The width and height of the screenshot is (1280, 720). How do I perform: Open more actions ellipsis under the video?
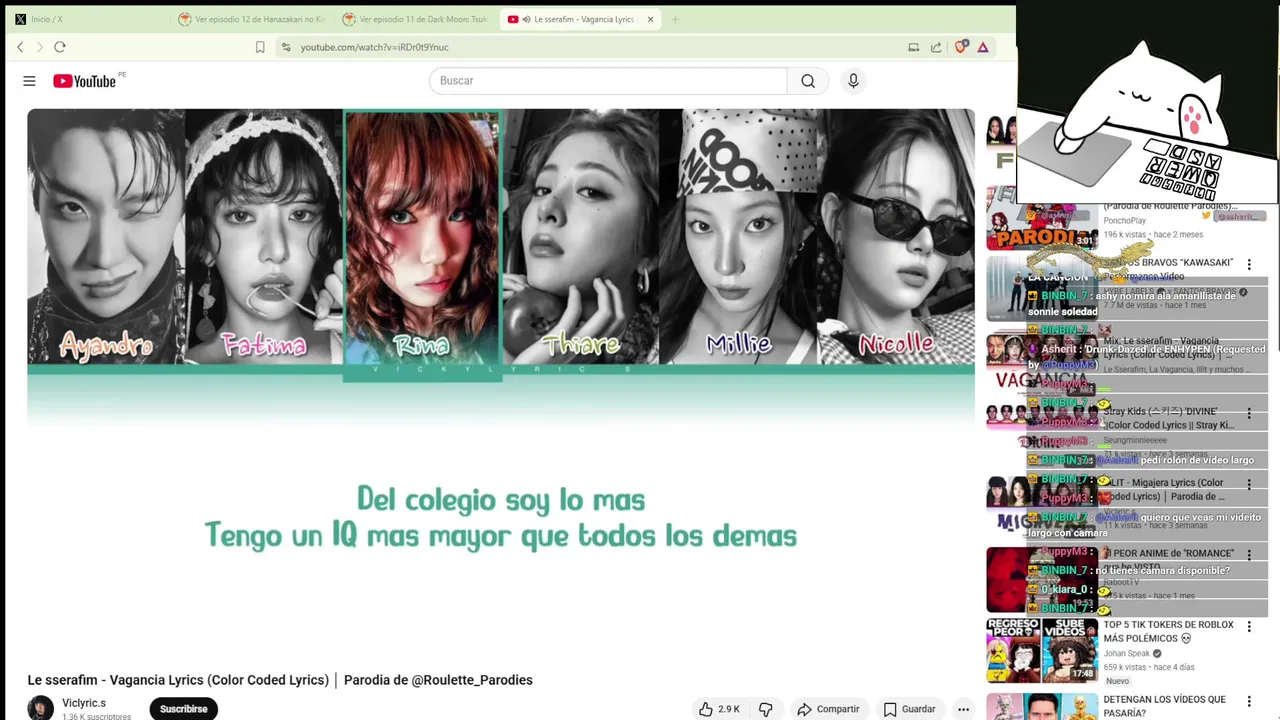963,709
